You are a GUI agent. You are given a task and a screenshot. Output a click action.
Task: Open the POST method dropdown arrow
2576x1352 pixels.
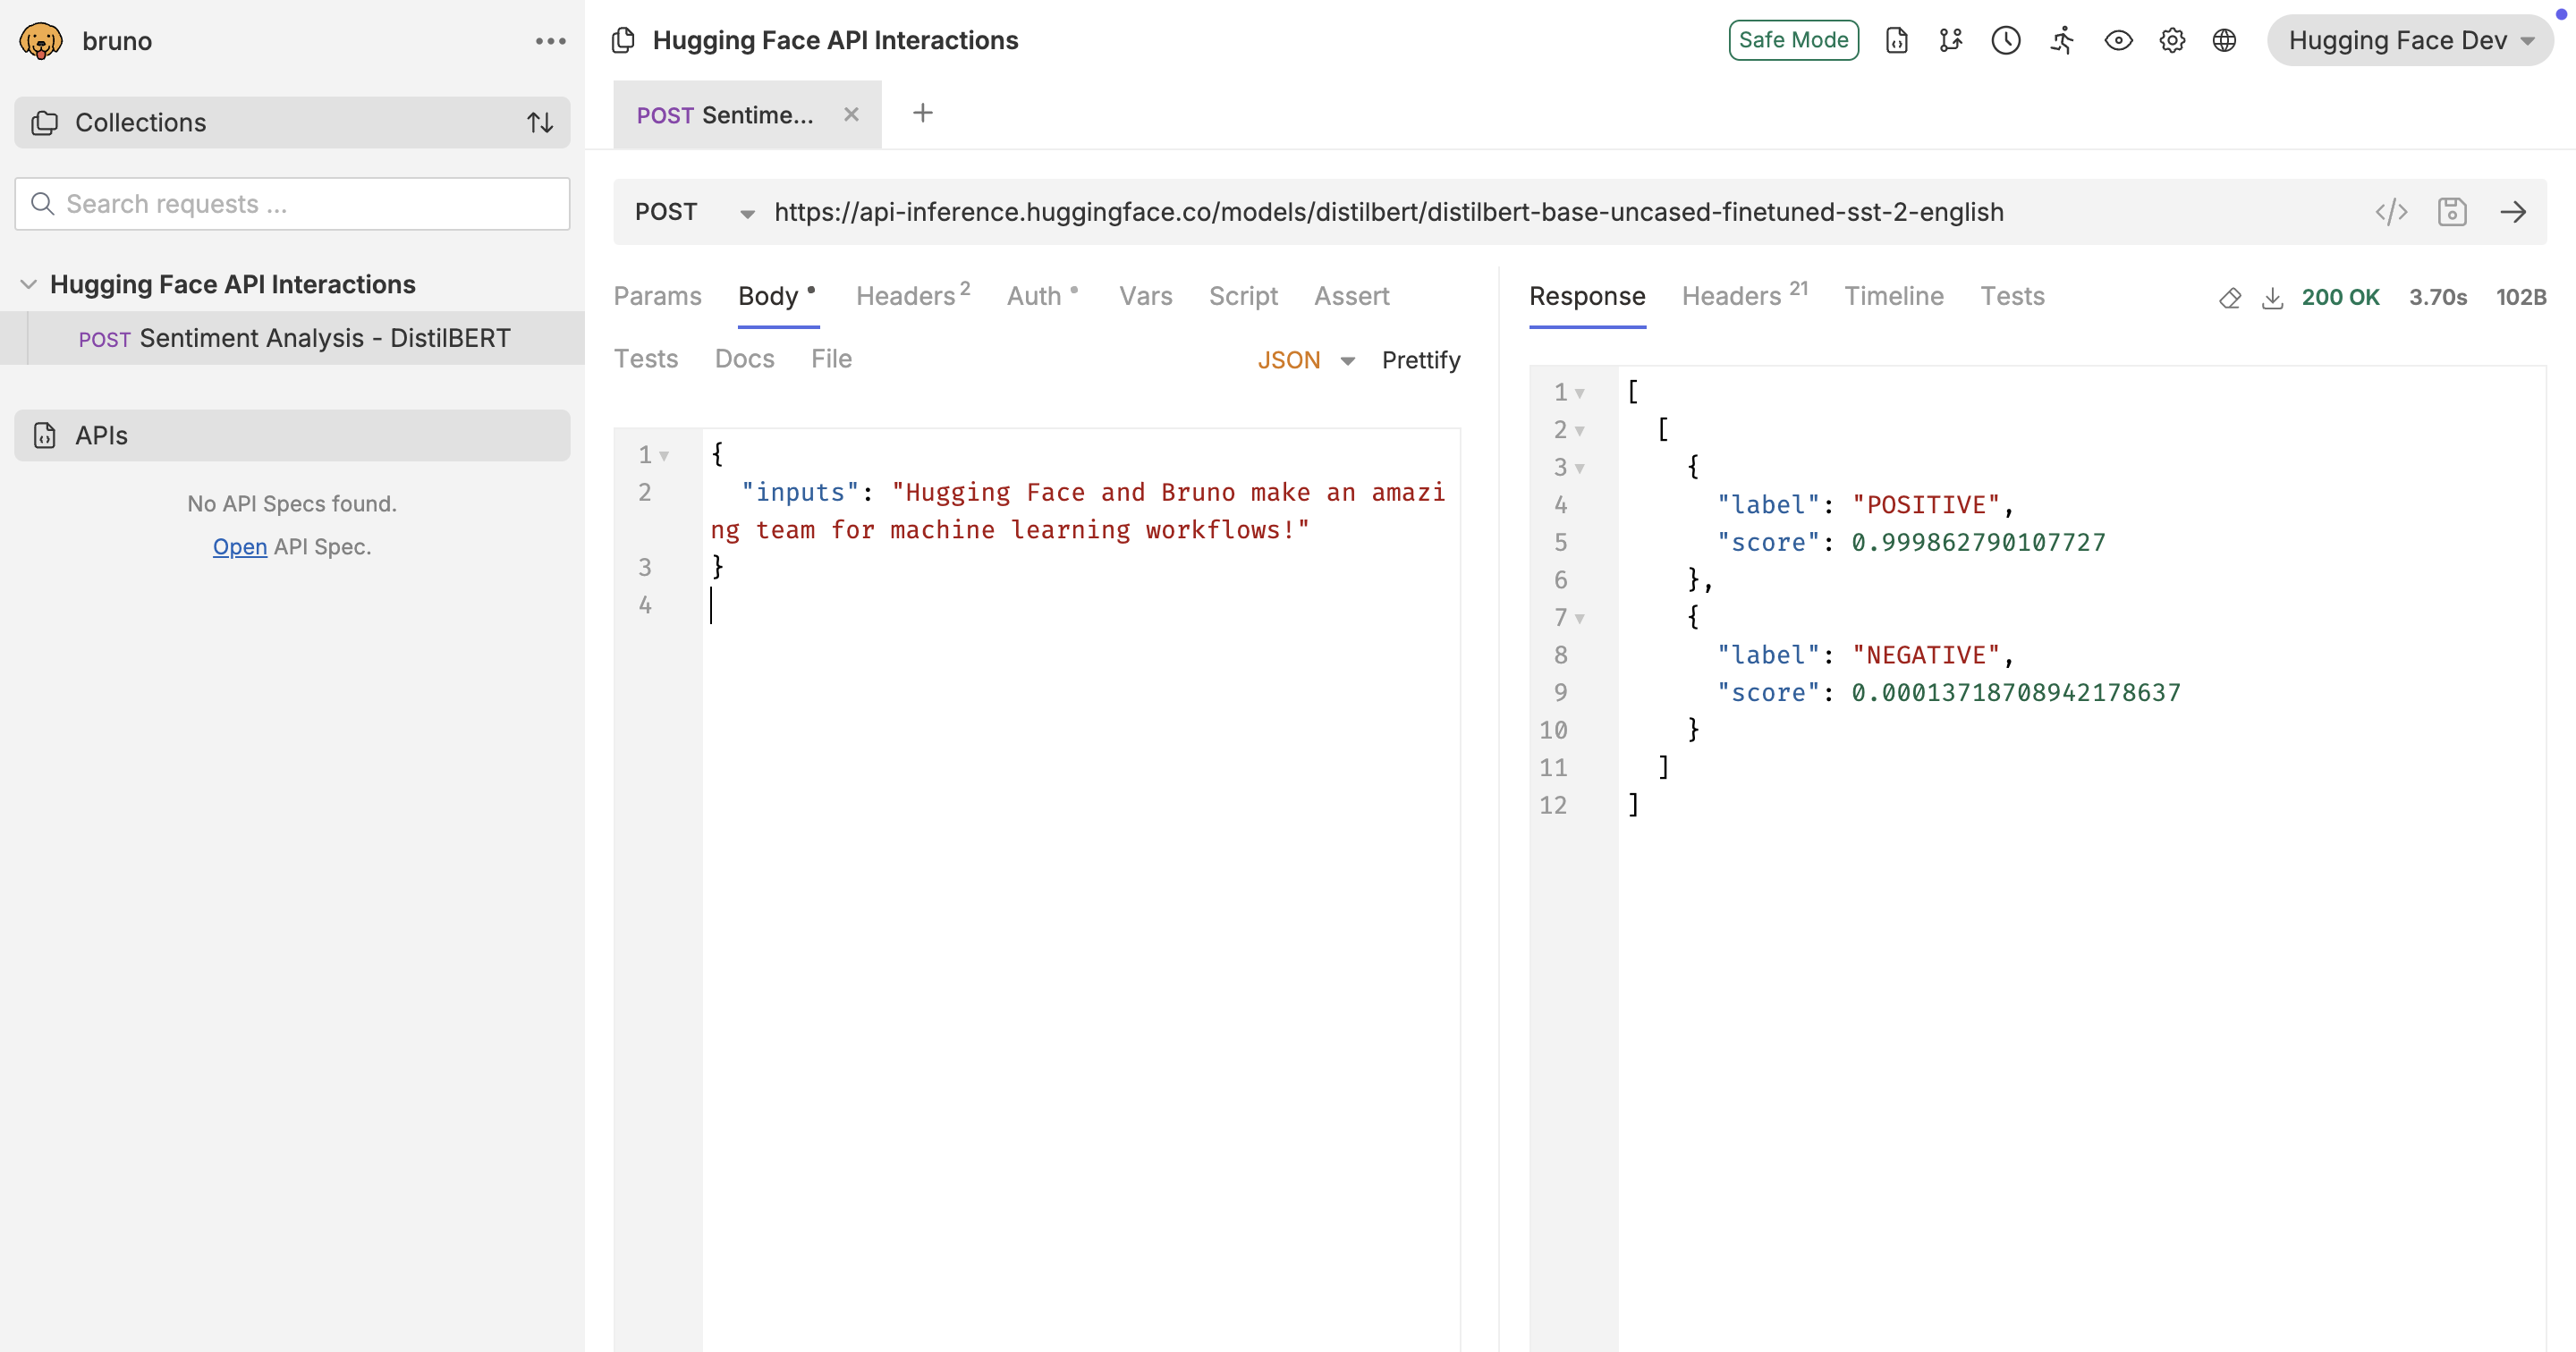(x=747, y=214)
